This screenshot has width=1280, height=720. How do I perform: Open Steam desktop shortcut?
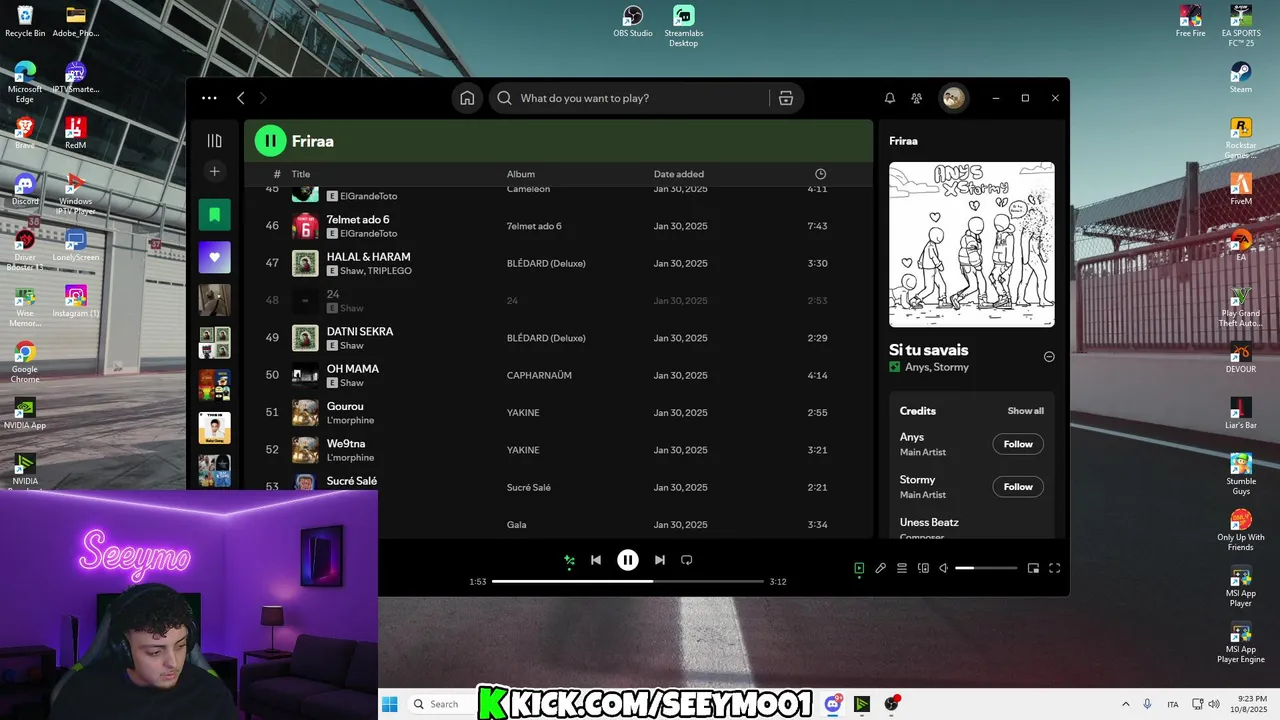(x=1241, y=78)
